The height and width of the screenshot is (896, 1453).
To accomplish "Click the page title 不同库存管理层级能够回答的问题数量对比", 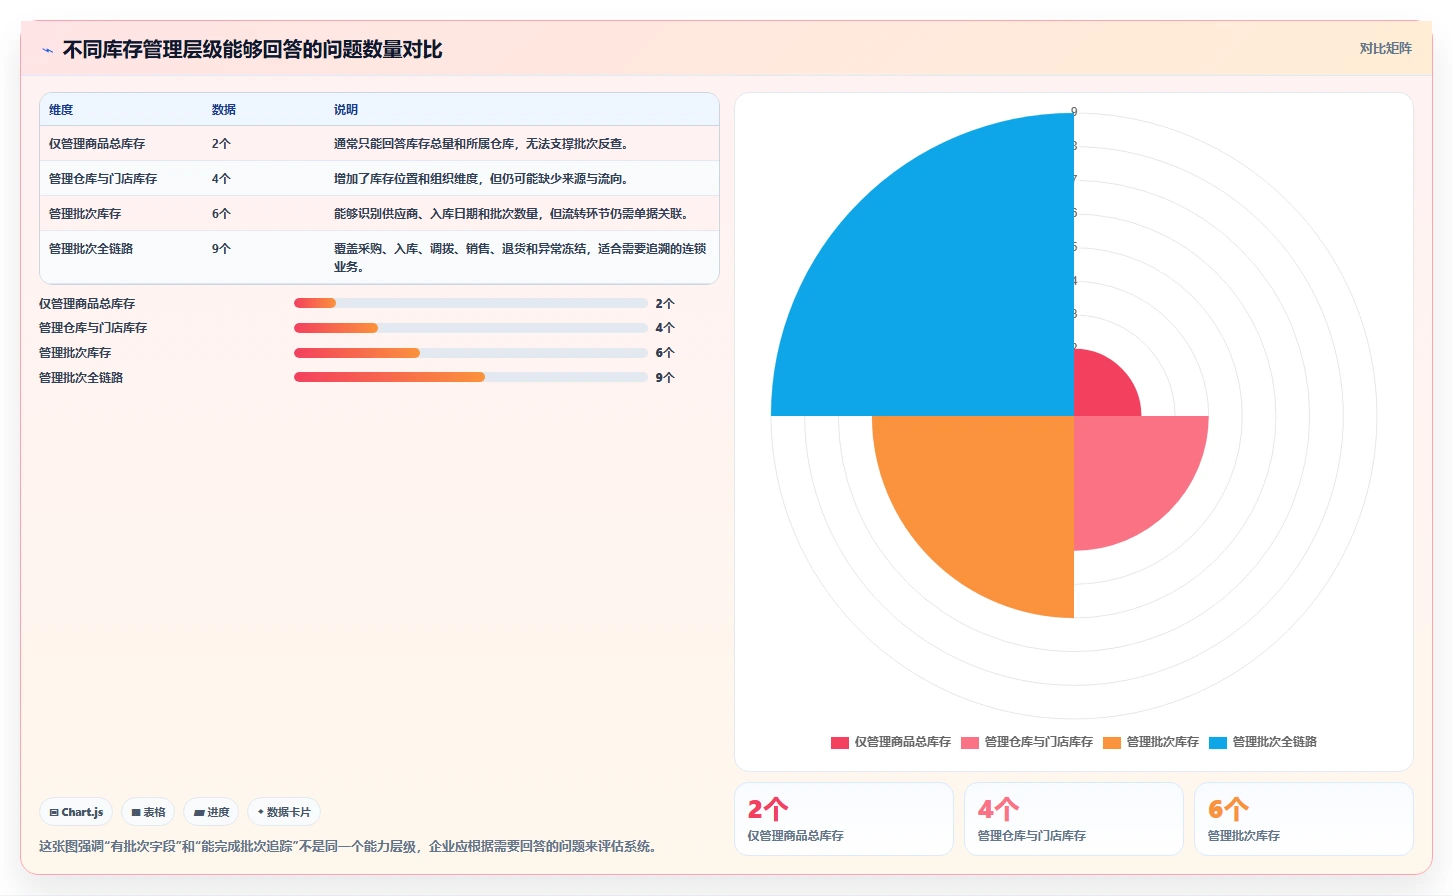I will click(252, 50).
